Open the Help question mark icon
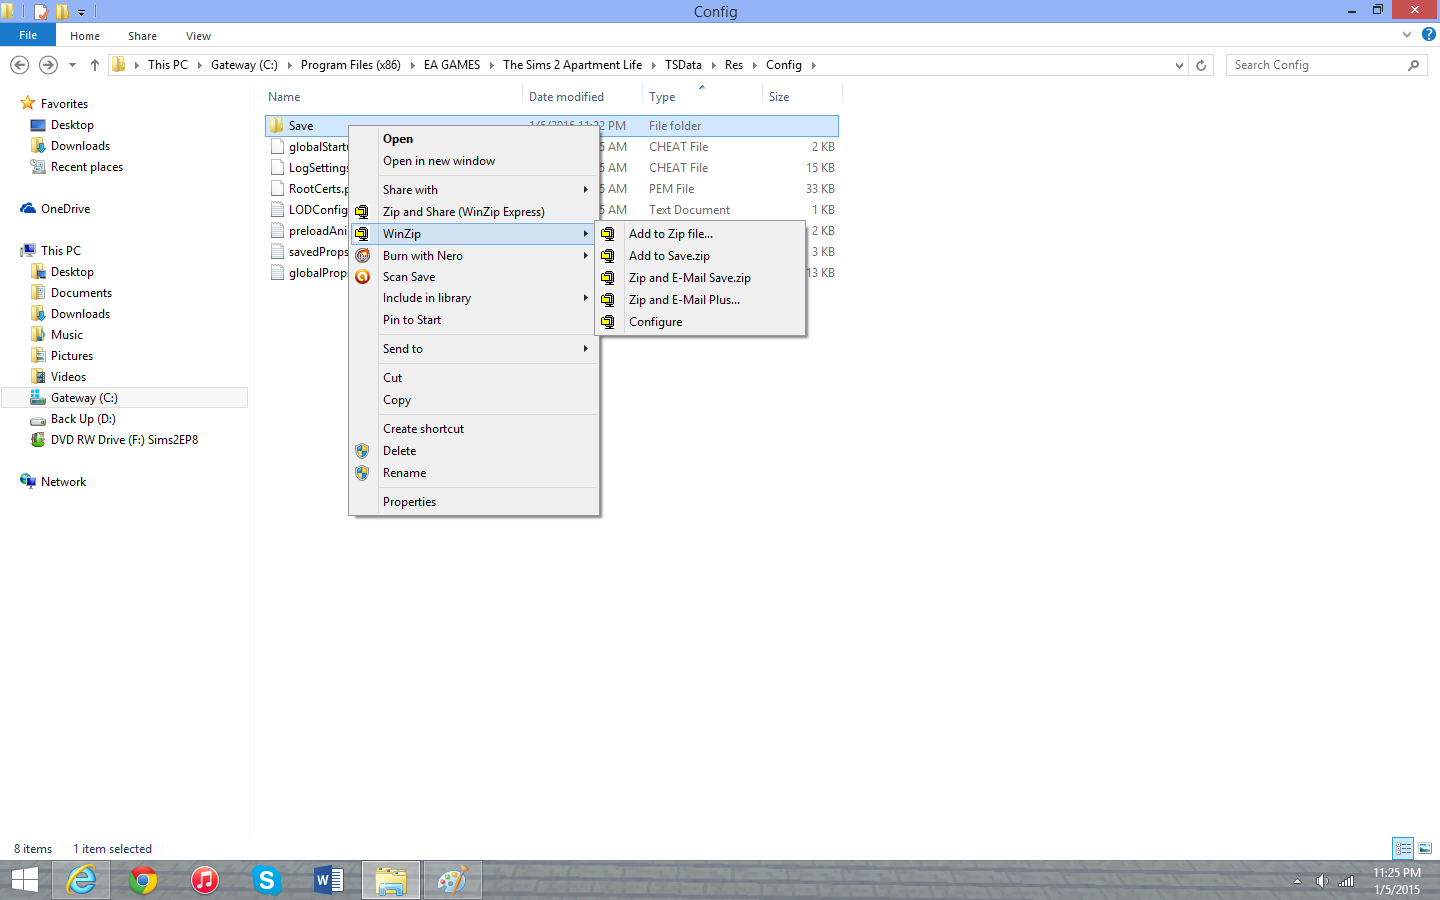Image resolution: width=1440 pixels, height=900 pixels. (1428, 34)
